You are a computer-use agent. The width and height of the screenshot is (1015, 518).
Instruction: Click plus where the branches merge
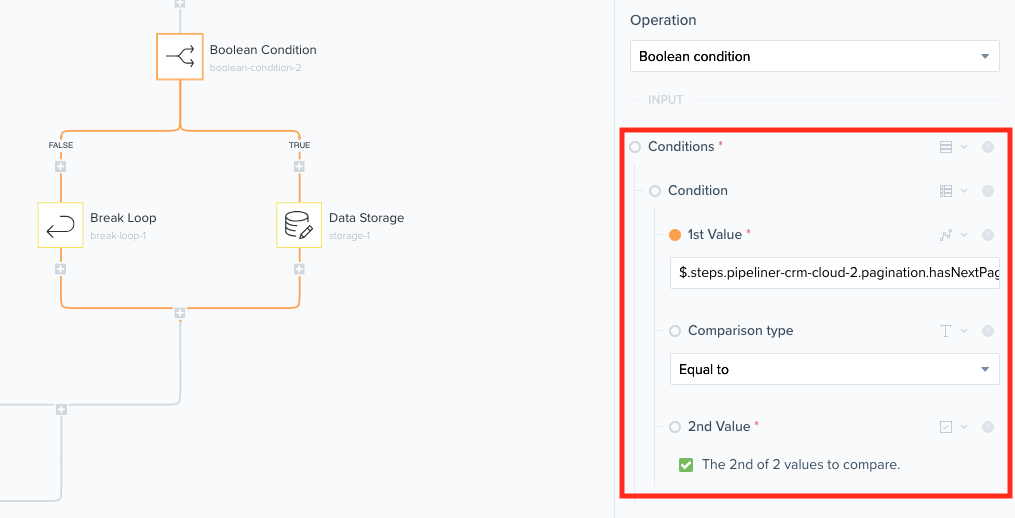[180, 313]
